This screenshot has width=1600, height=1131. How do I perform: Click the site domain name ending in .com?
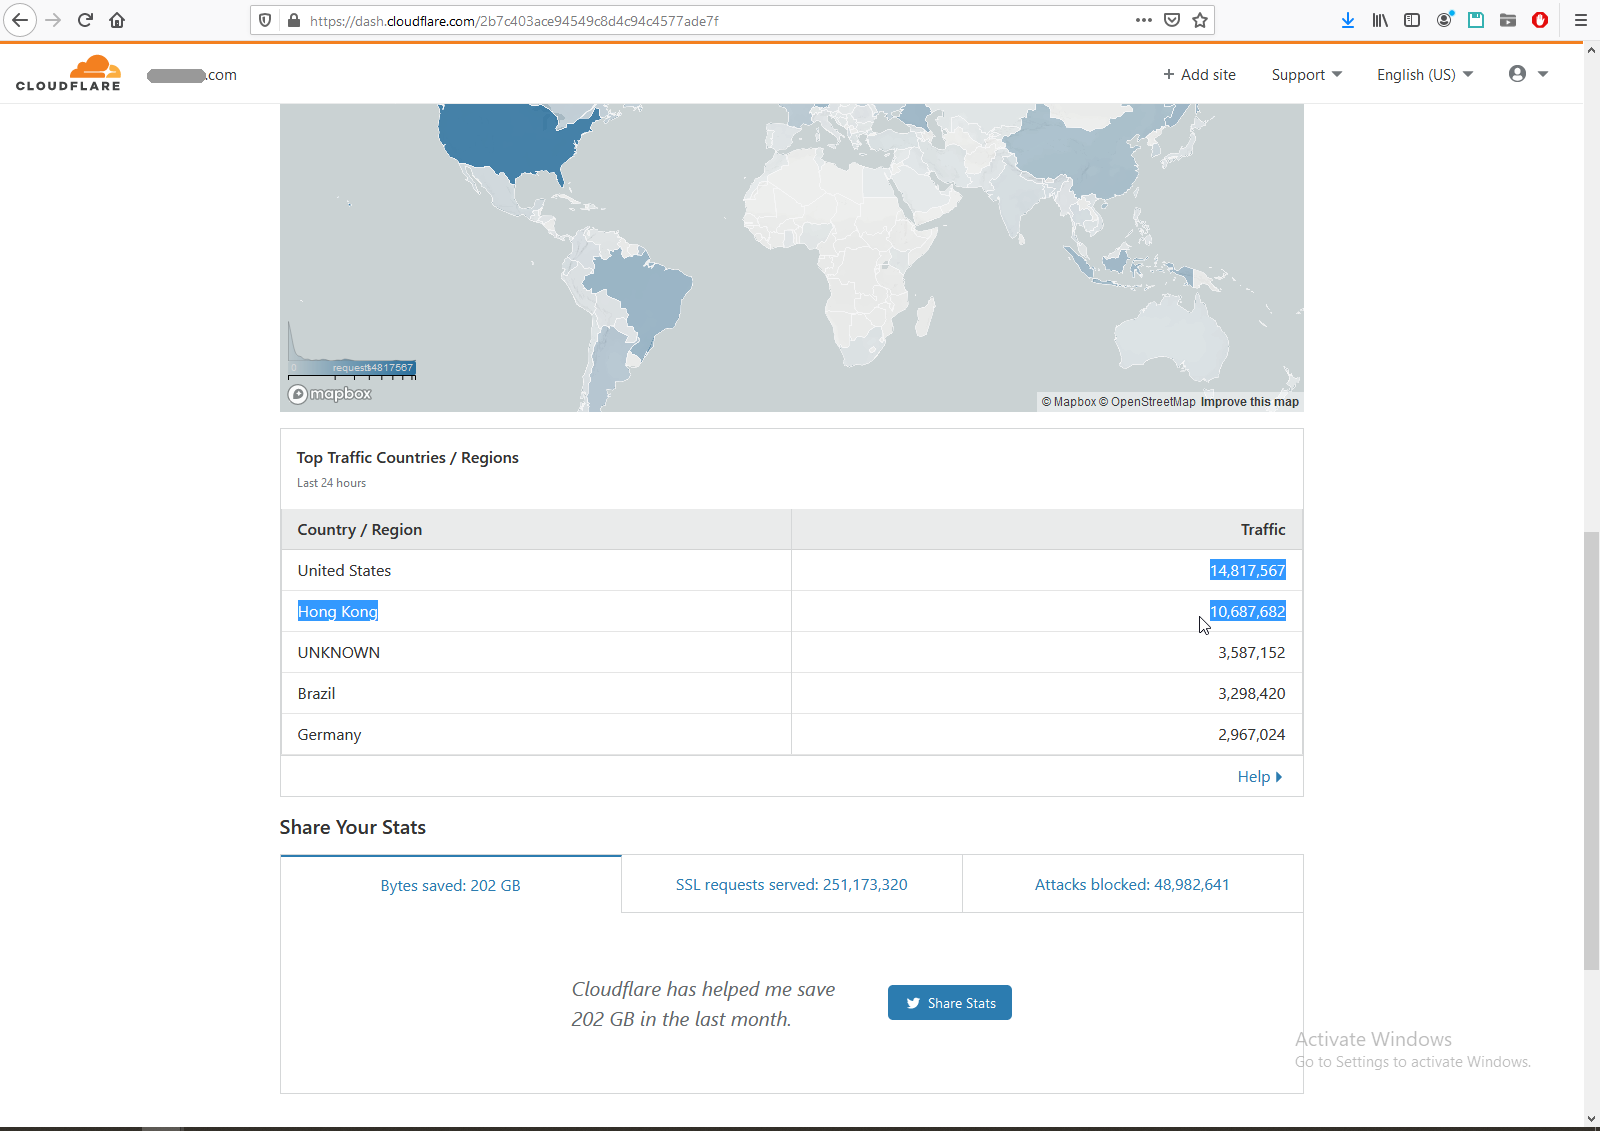click(192, 75)
